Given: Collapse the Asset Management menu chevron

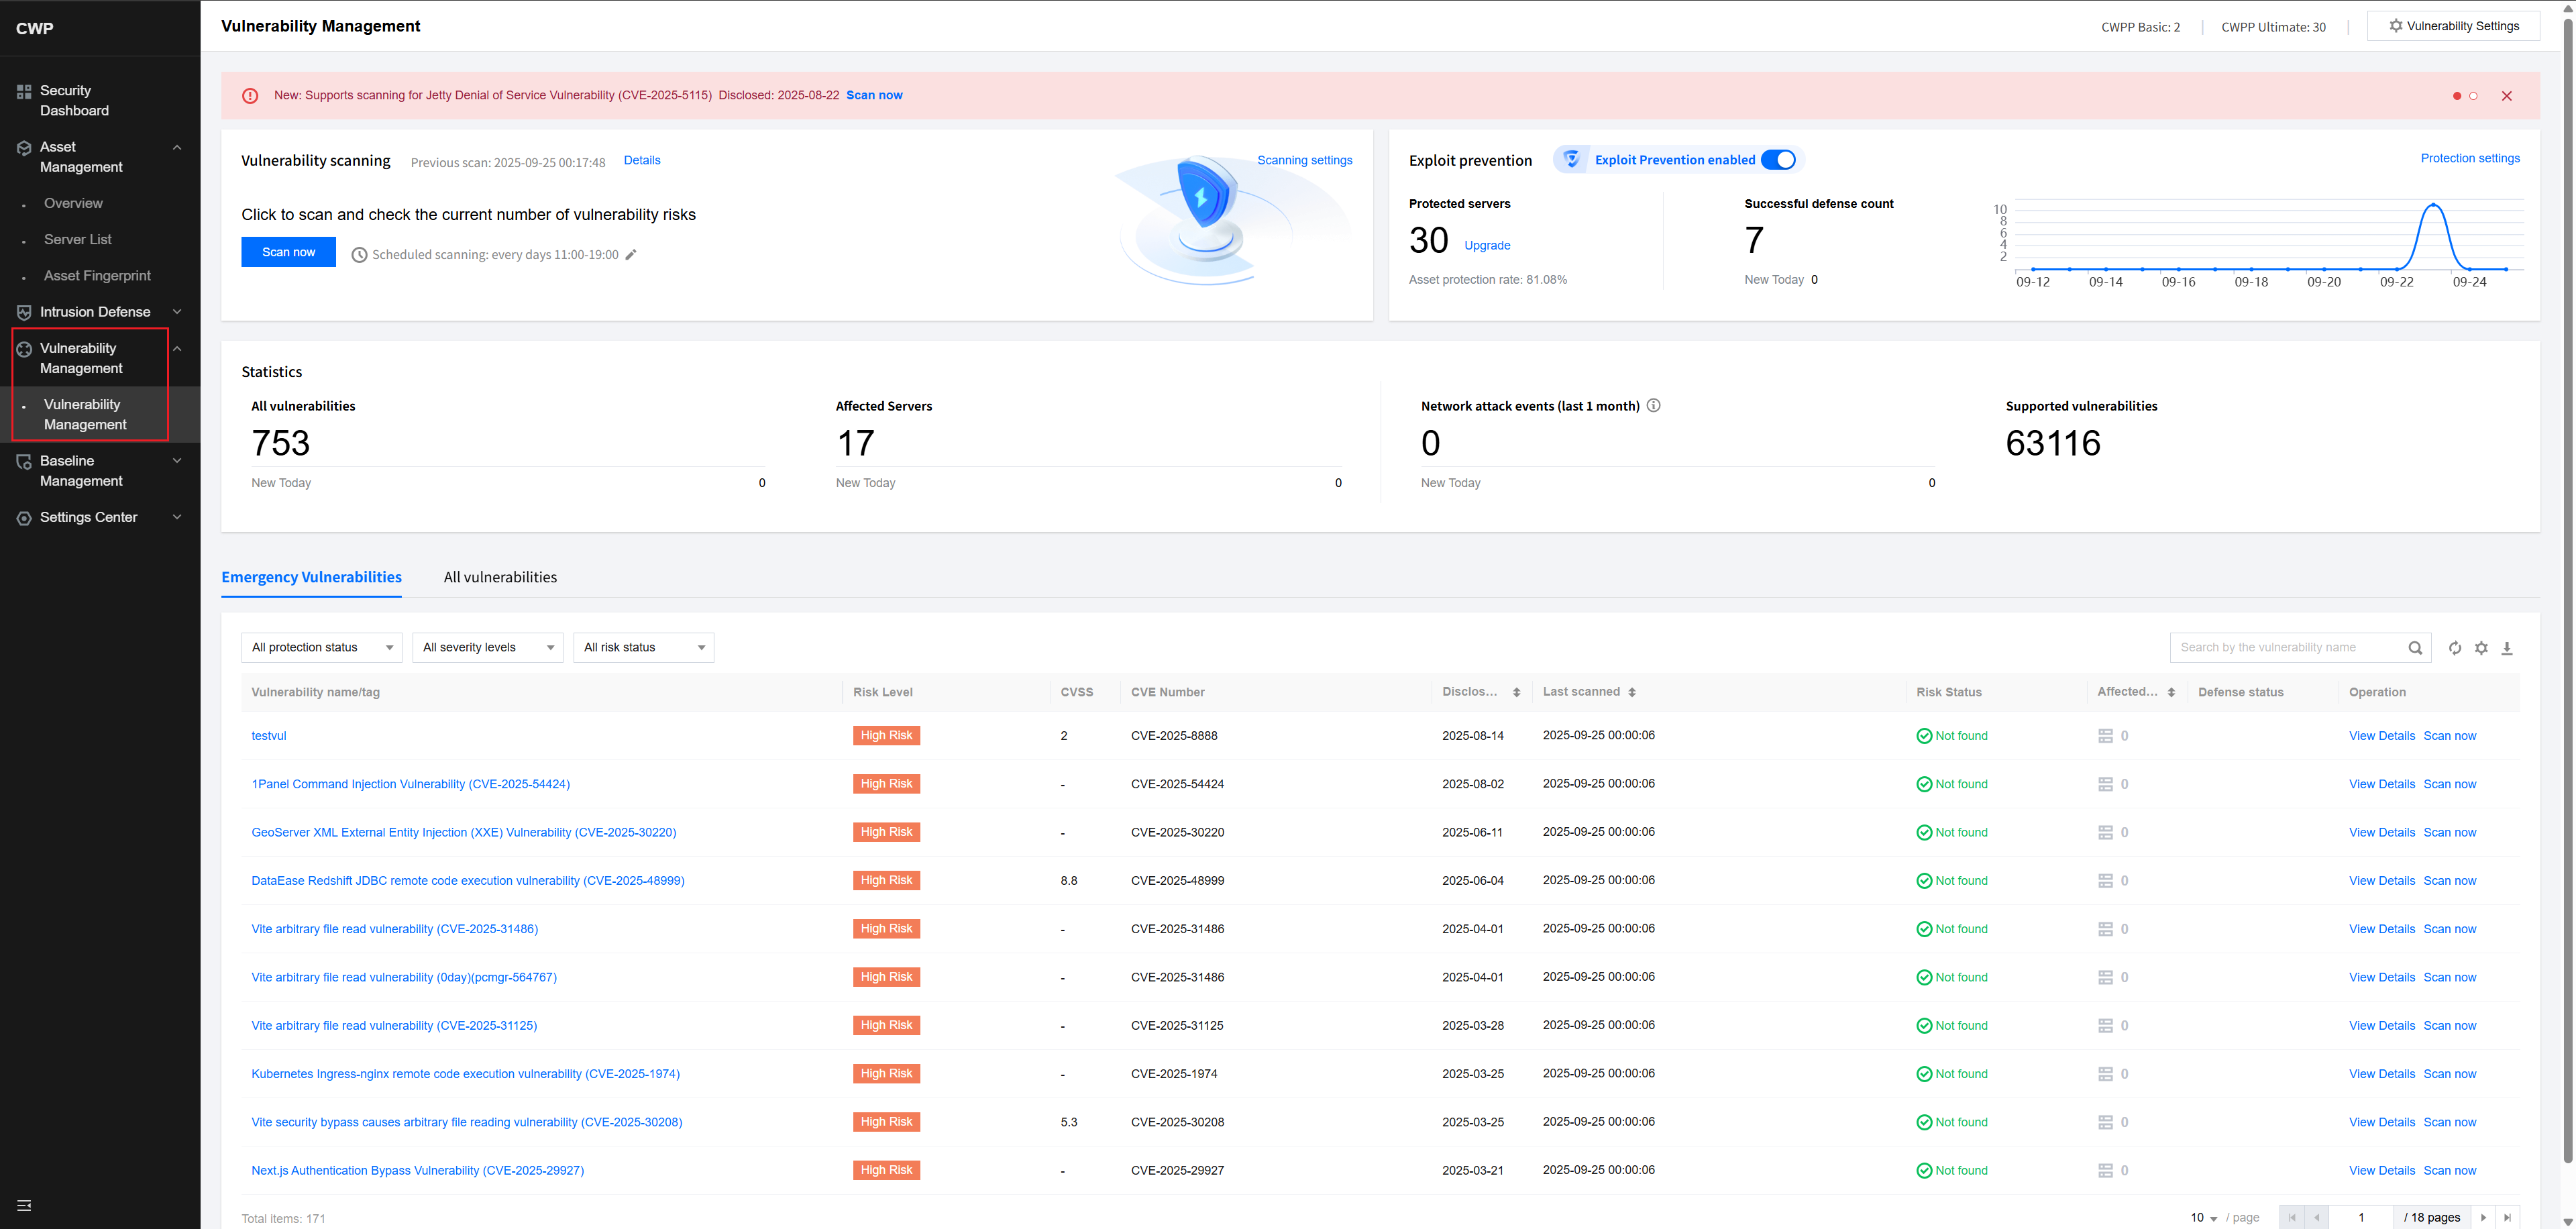Looking at the screenshot, I should click(177, 148).
